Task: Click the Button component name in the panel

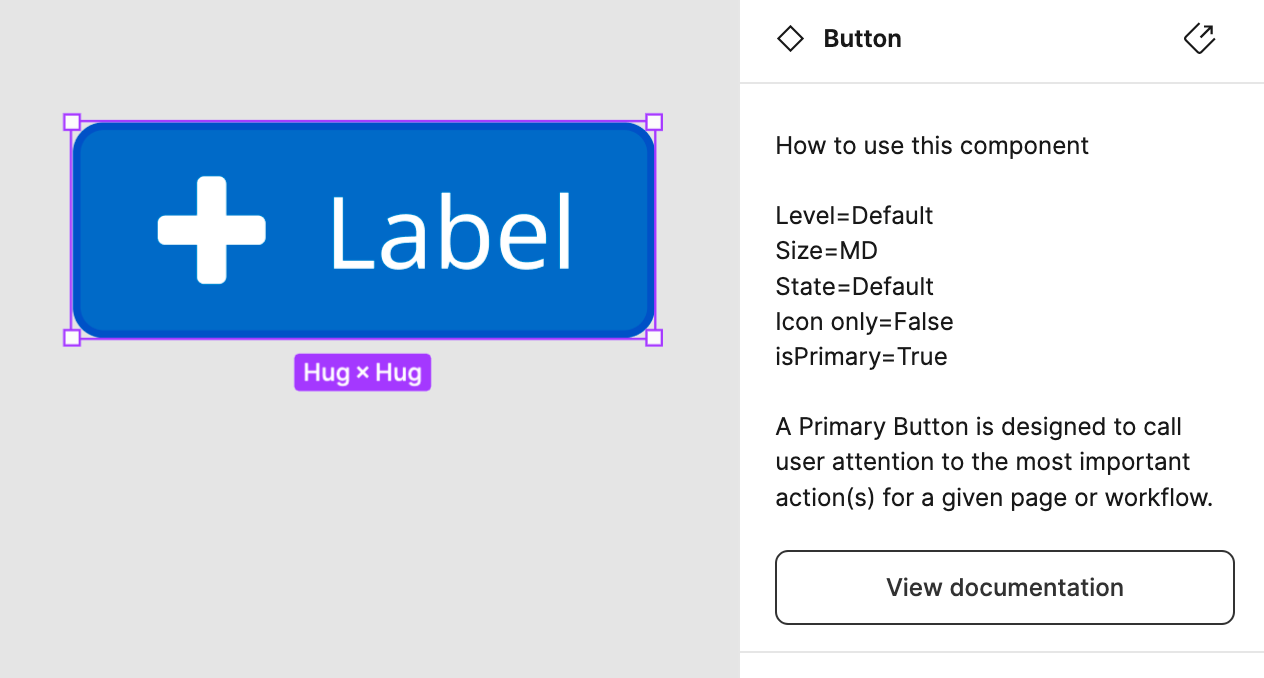Action: pos(862,38)
